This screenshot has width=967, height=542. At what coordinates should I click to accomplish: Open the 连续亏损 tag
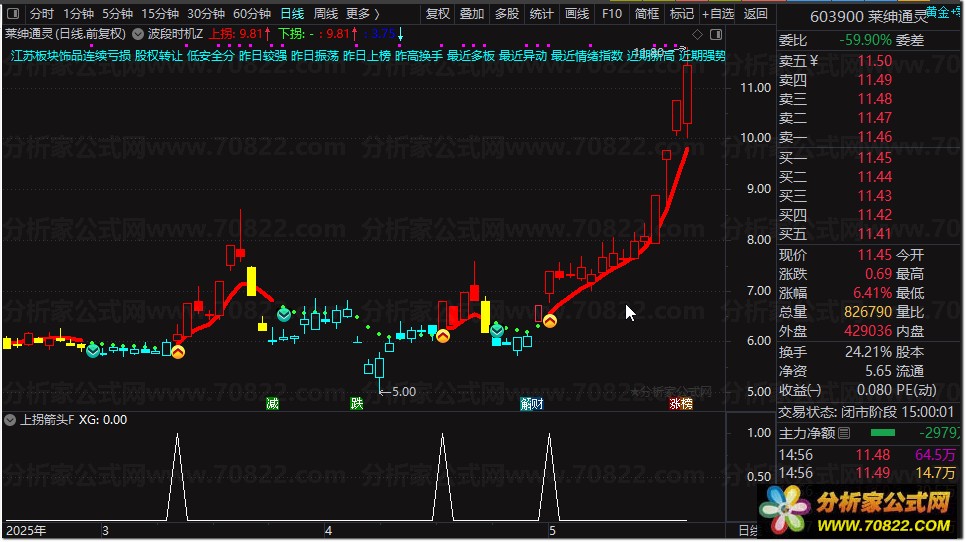tap(109, 55)
